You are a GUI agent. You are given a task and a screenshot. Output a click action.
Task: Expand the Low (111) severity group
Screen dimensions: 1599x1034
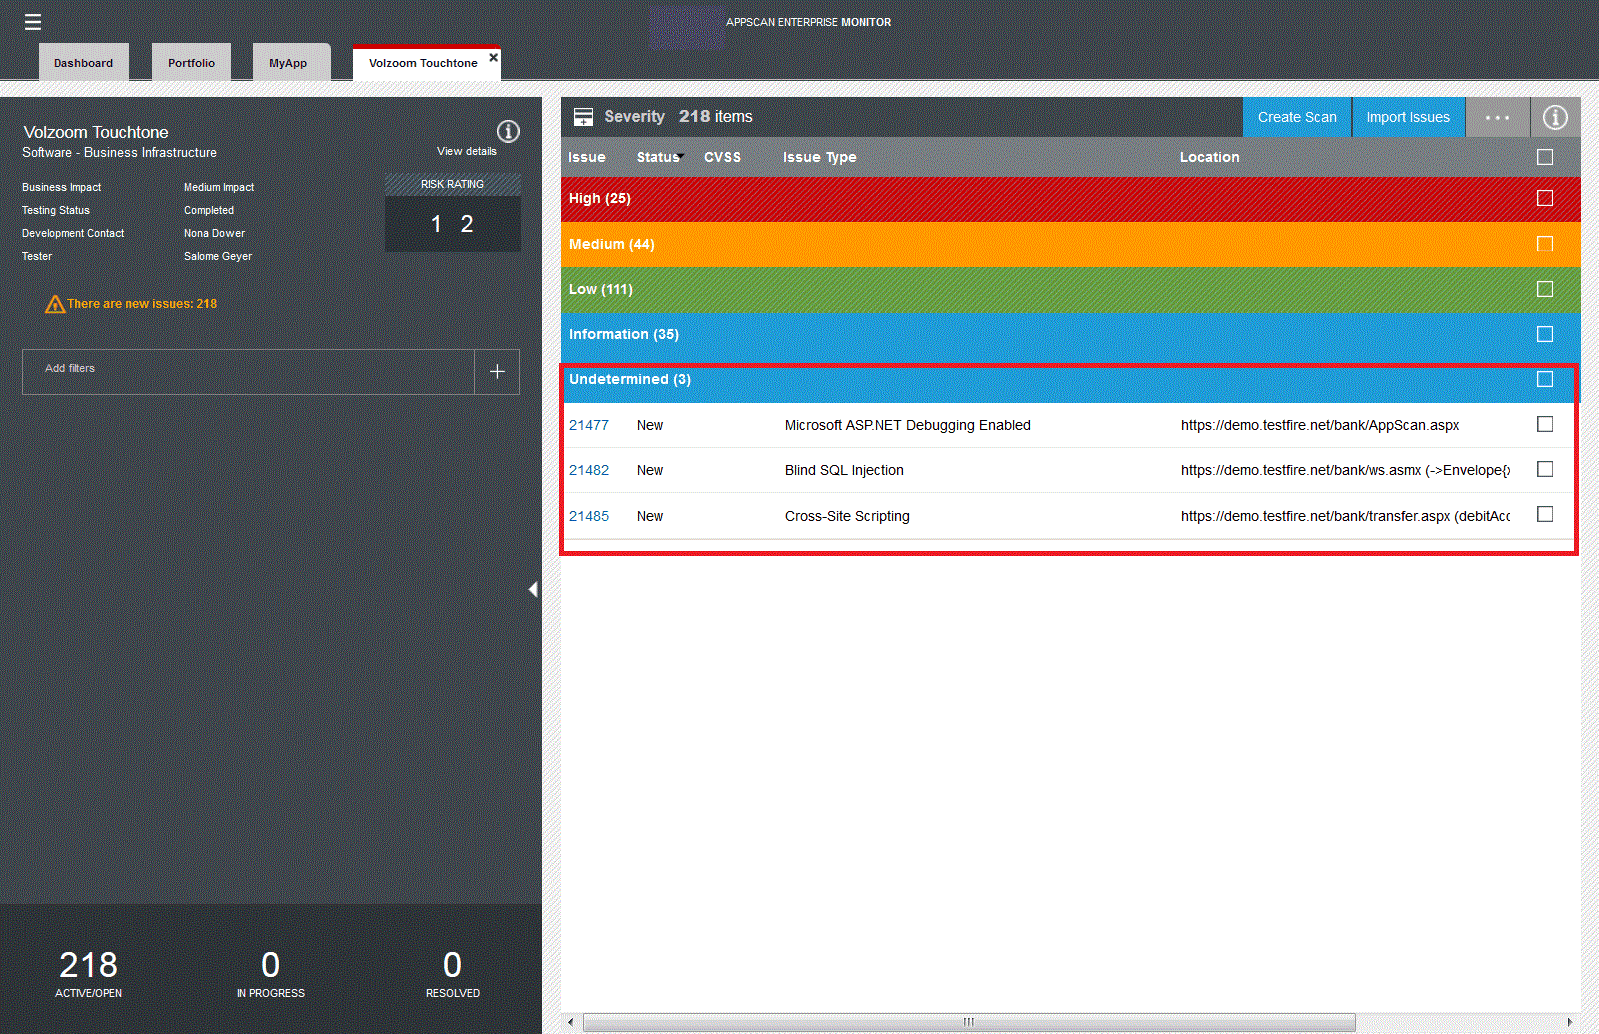pos(601,289)
